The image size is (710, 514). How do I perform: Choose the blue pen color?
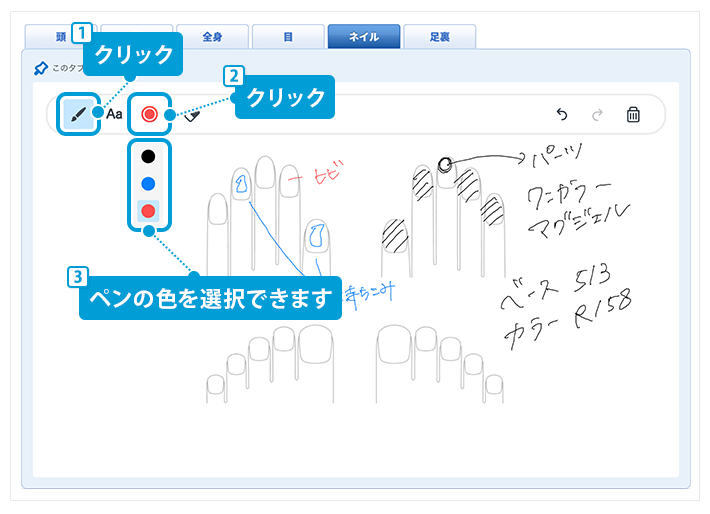pos(148,183)
